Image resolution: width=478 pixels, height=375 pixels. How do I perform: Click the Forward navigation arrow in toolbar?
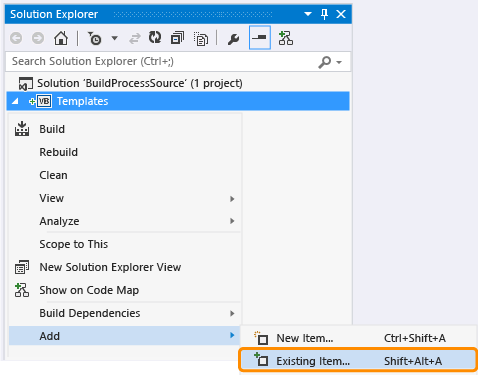point(38,38)
